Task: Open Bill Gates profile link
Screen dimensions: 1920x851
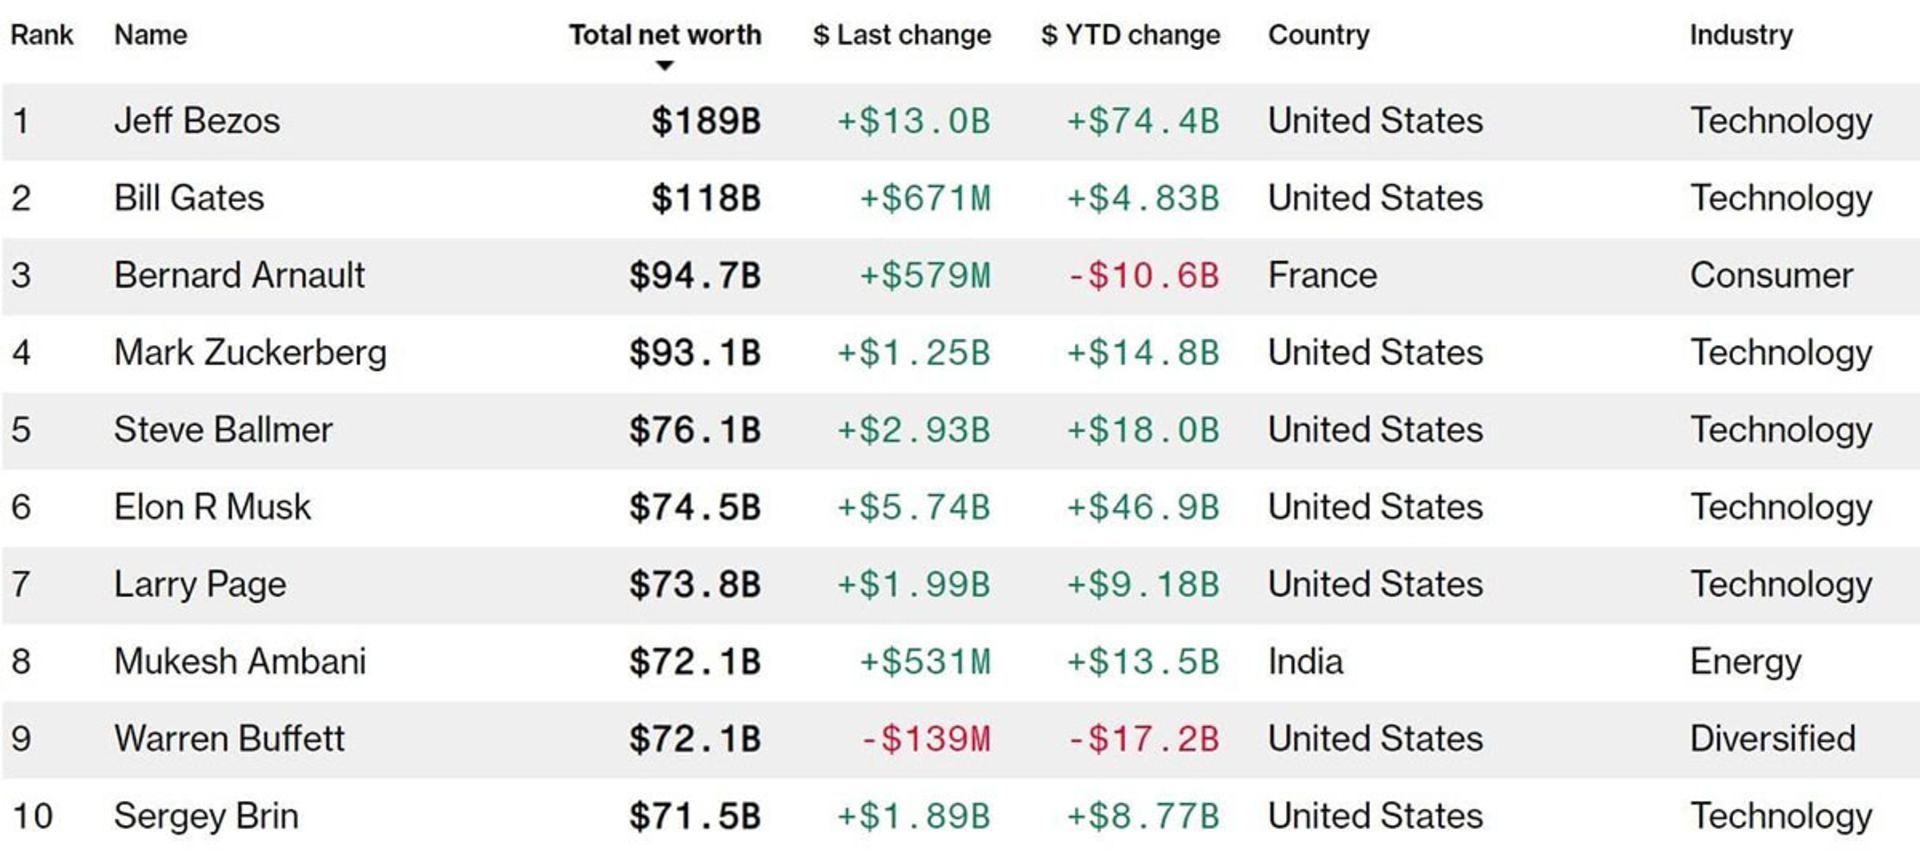Action: pos(189,198)
